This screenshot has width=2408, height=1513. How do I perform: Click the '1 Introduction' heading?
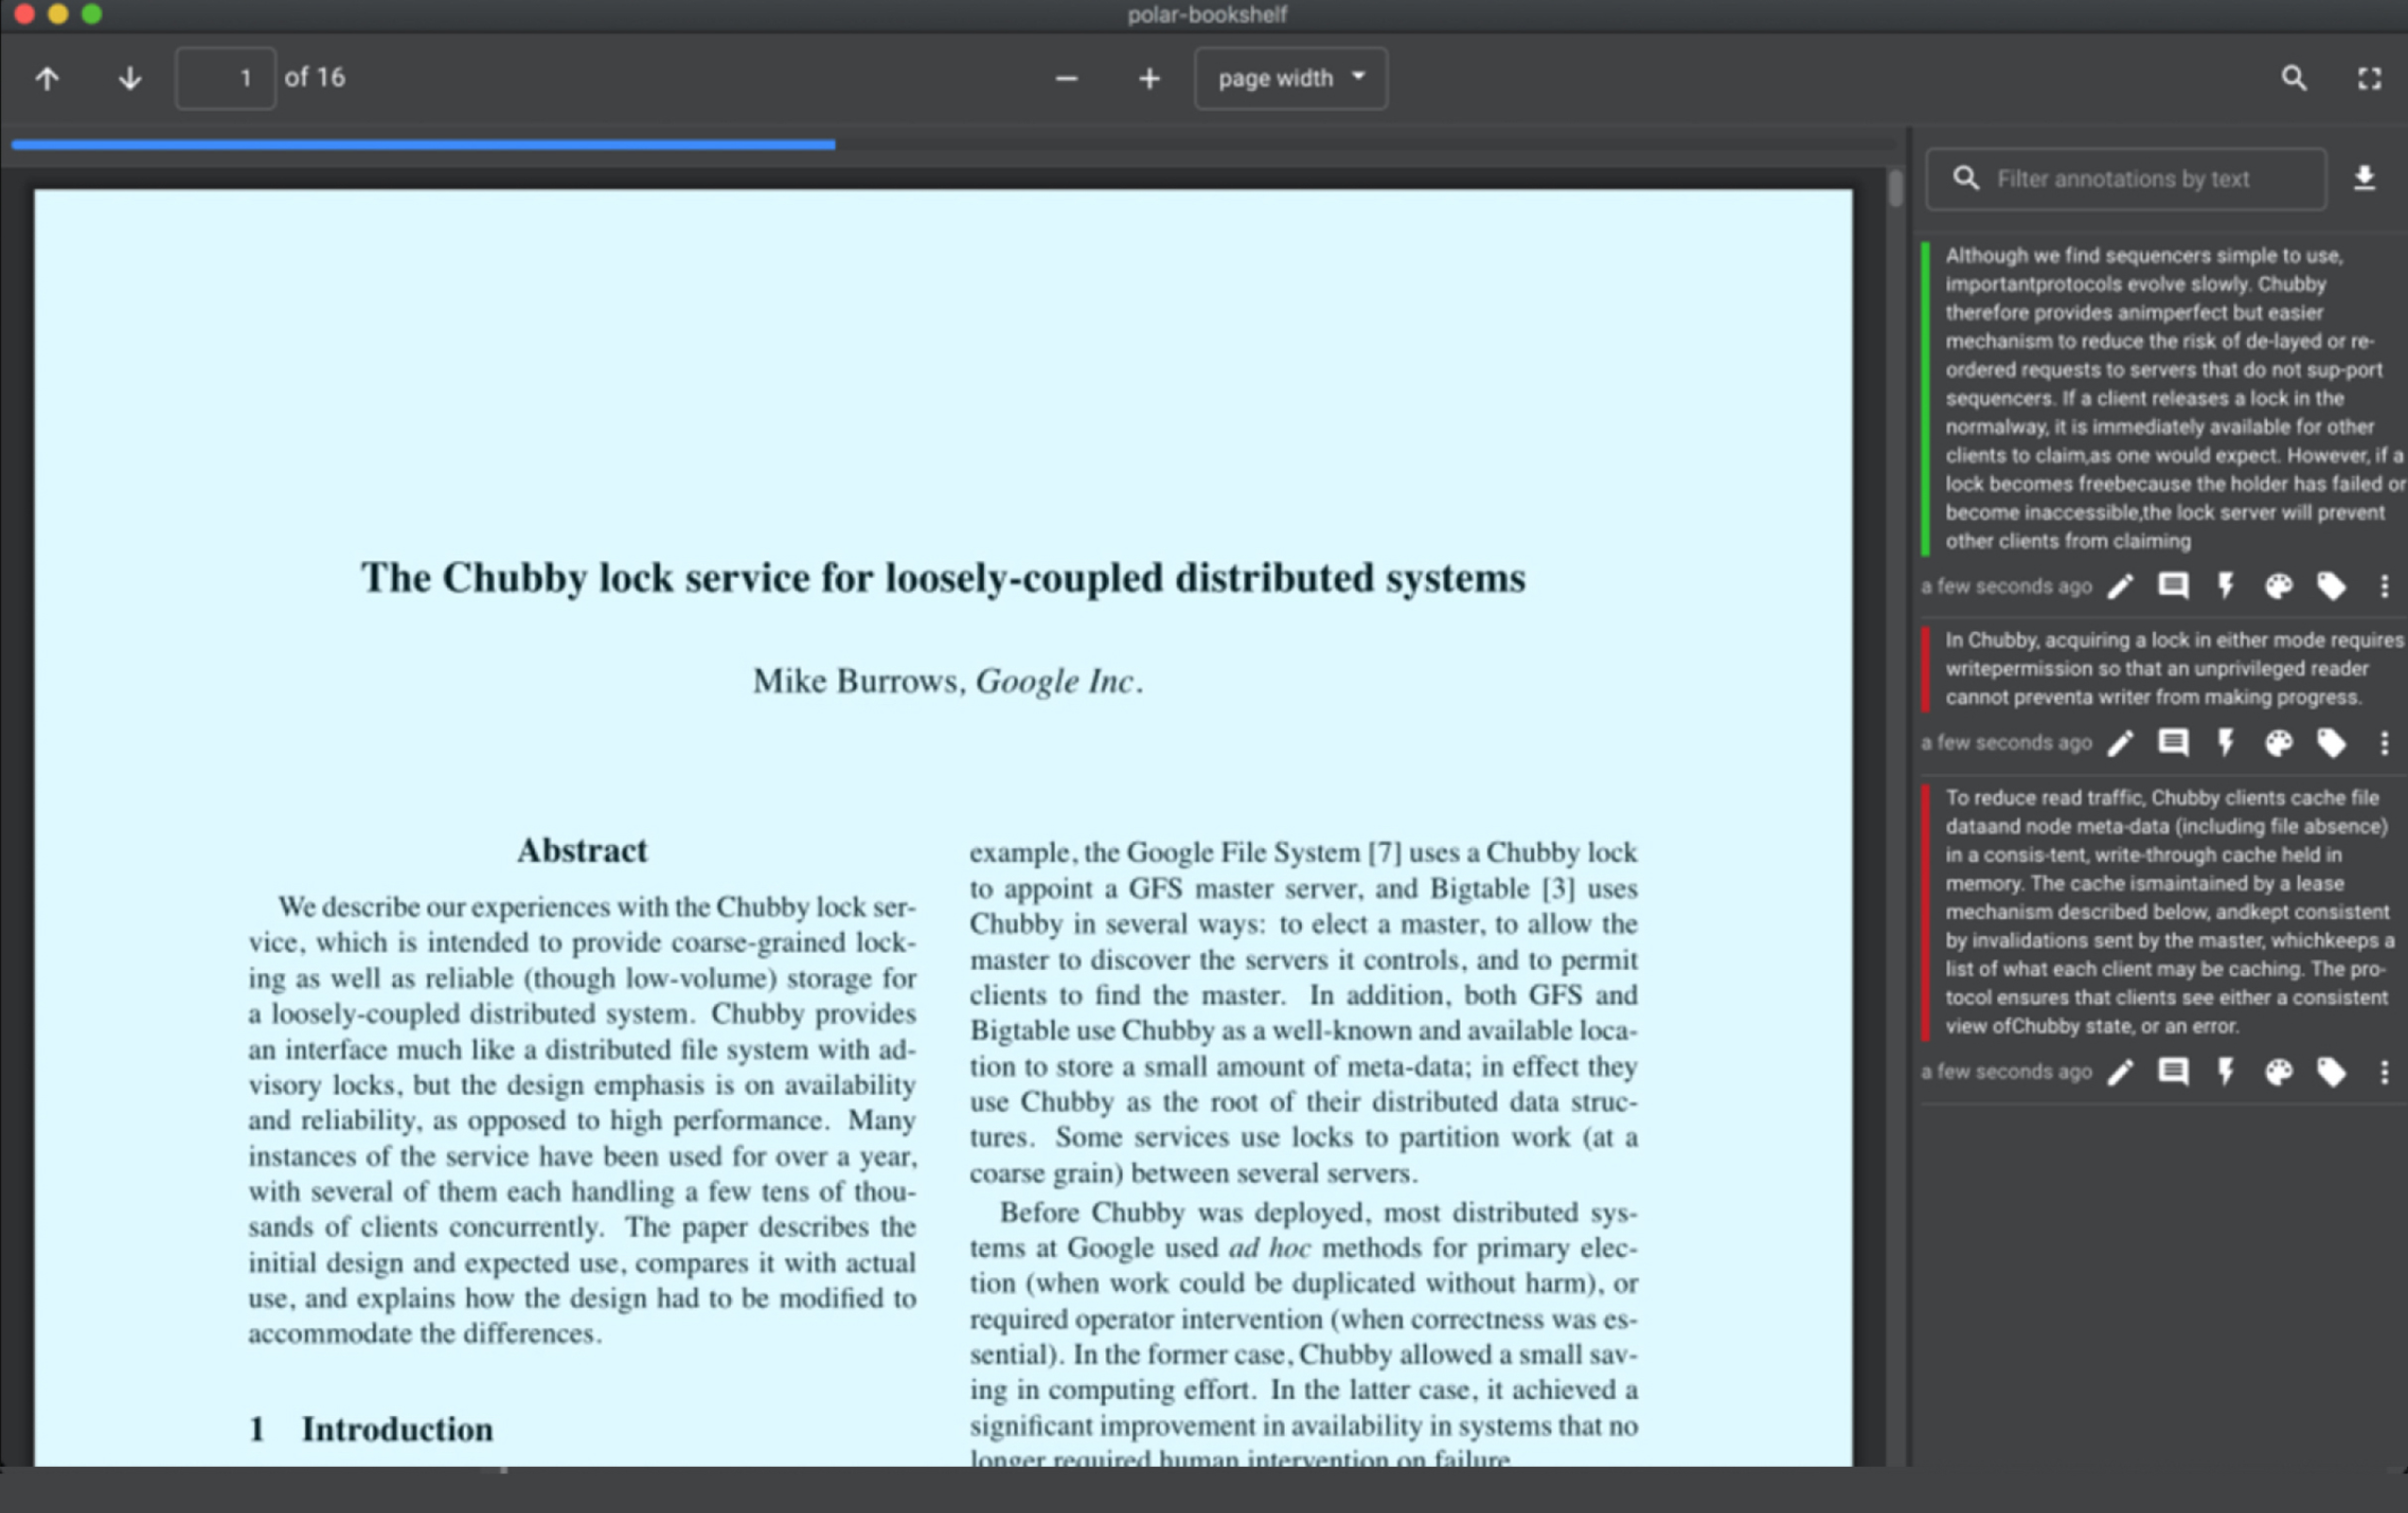(371, 1429)
